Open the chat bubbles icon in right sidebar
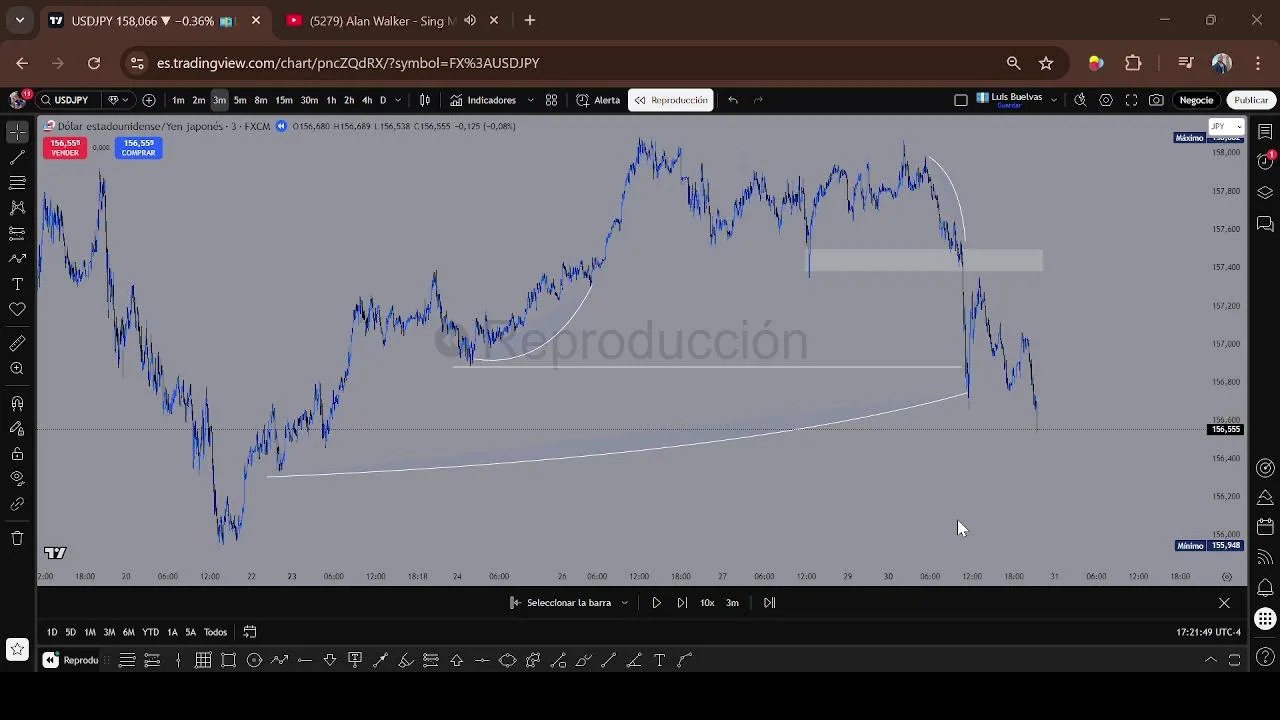Viewport: 1280px width, 720px height. click(x=1265, y=222)
